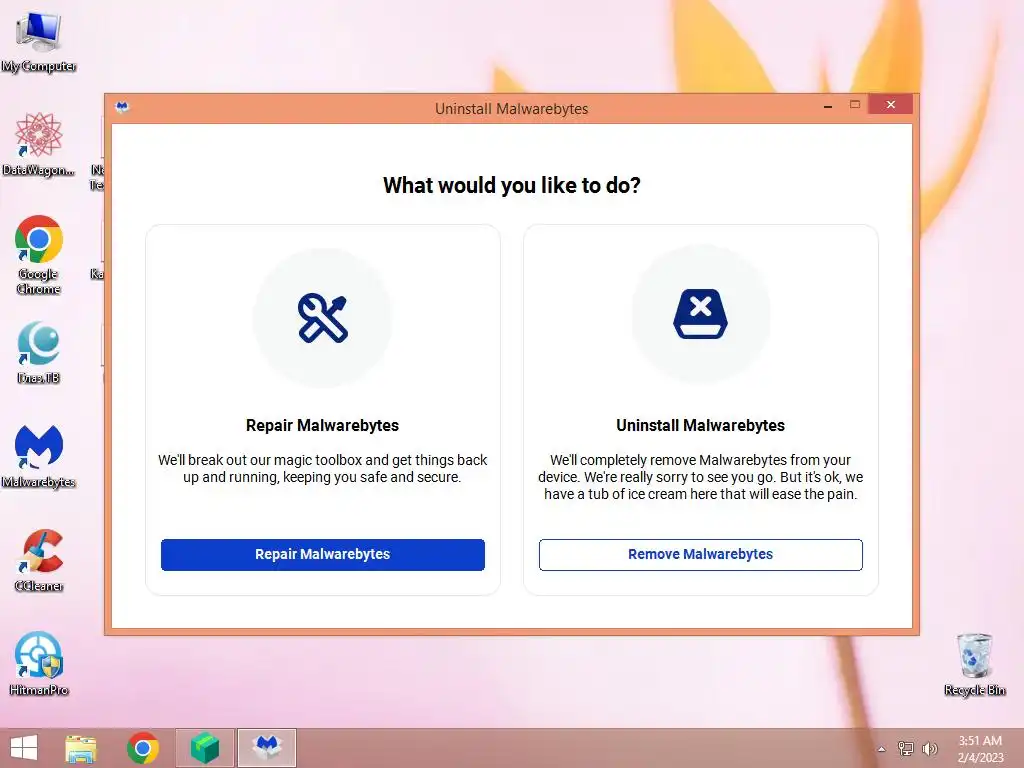
Task: Click the Repair Malwarebytes button
Action: 323,554
